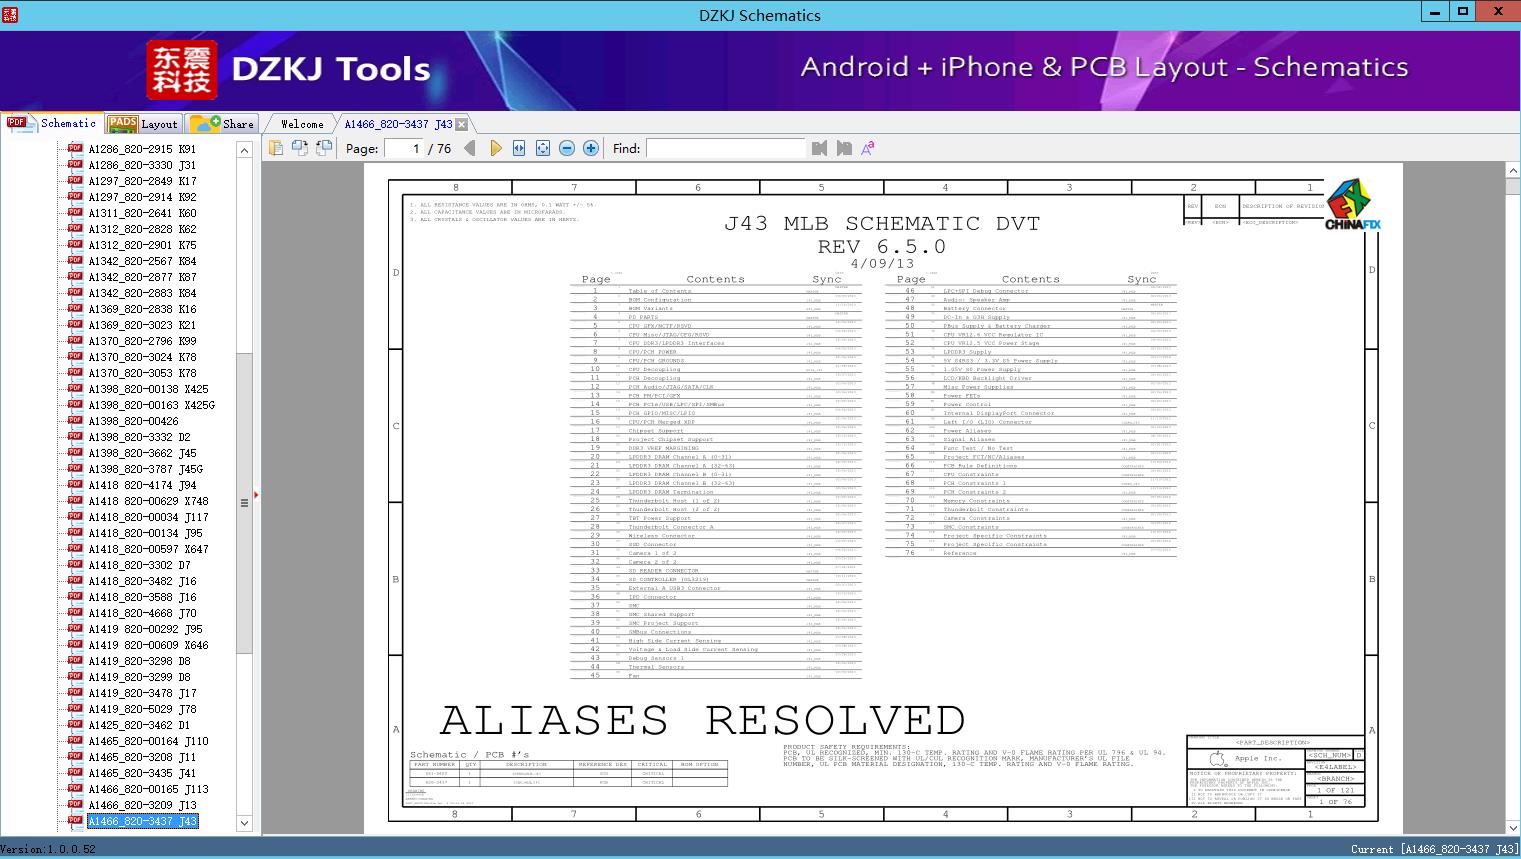
Task: Select the A1466_820-3437 J43 document tab
Action: click(x=398, y=124)
